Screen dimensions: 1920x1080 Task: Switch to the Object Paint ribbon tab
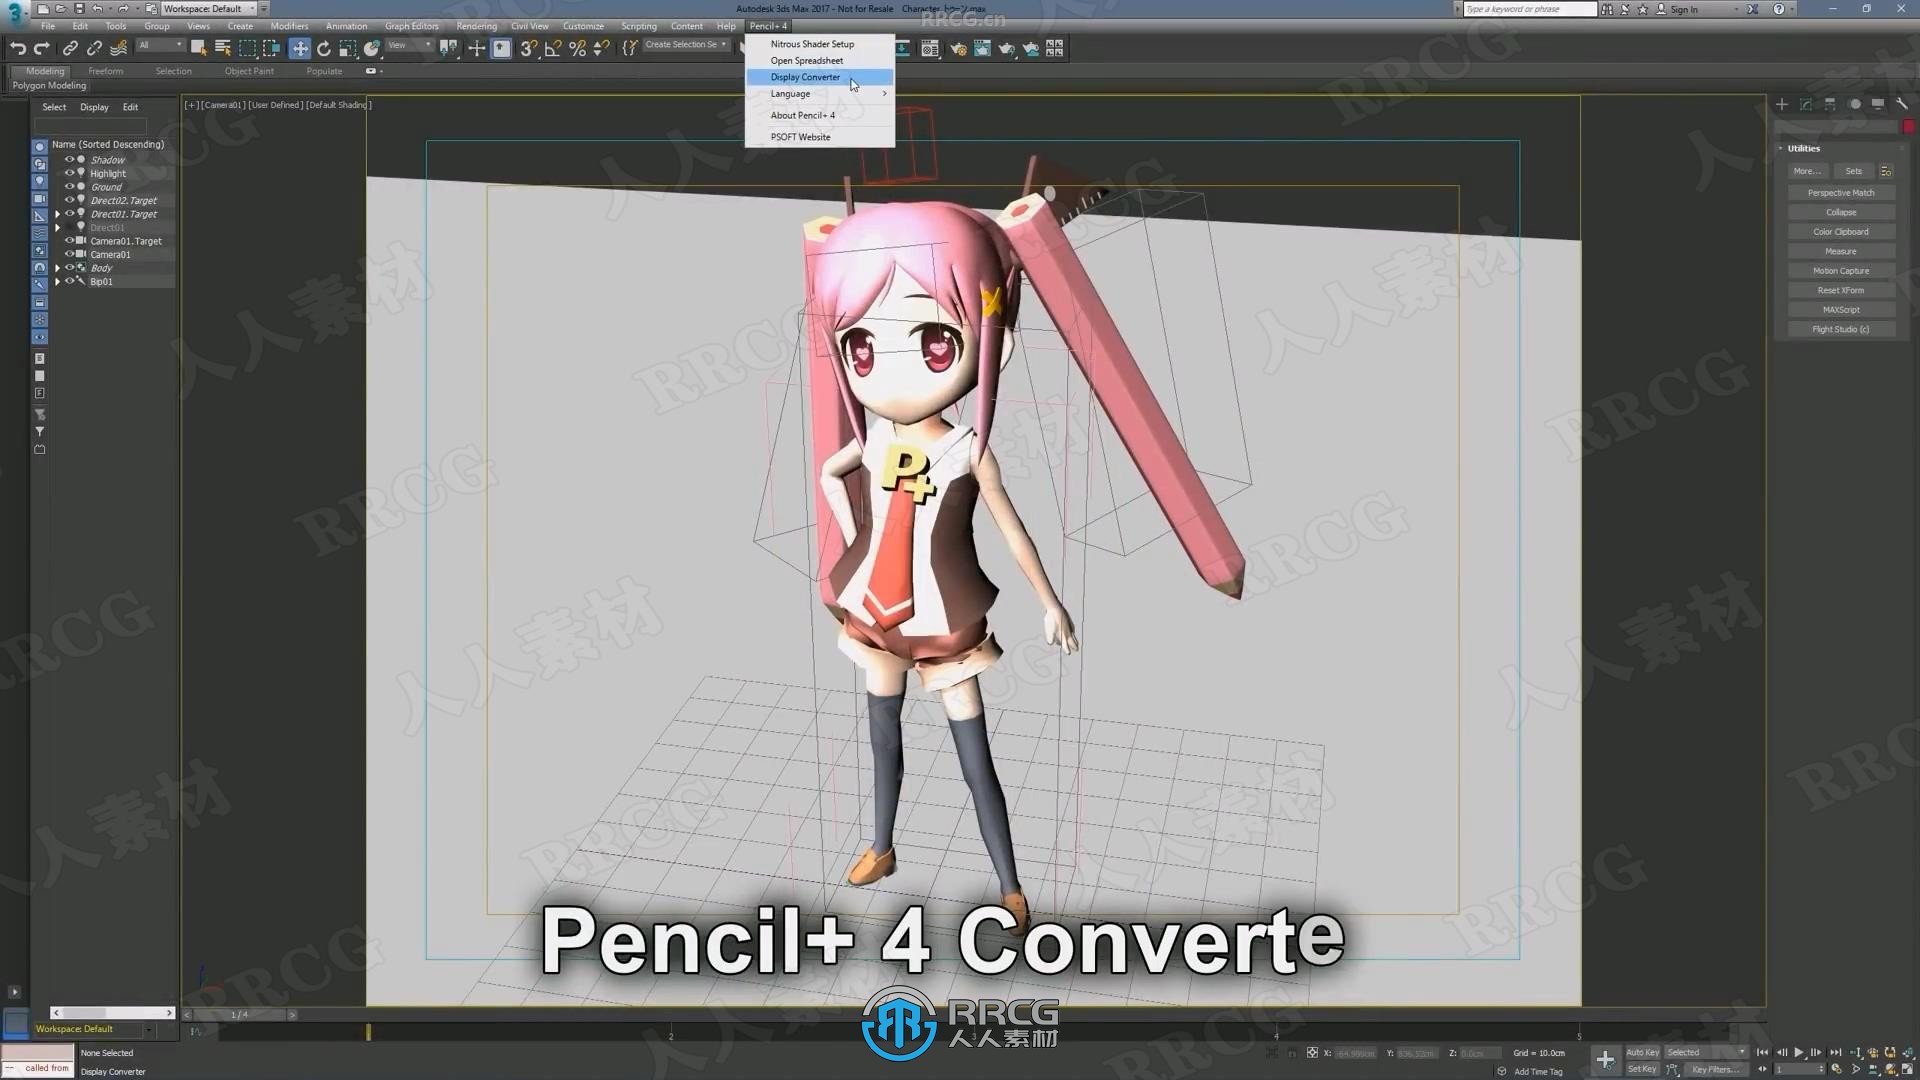coord(249,71)
